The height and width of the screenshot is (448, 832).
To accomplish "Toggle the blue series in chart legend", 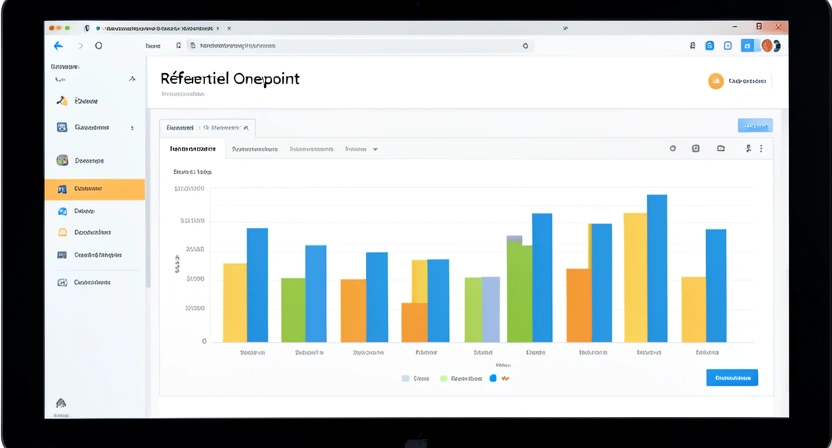I will point(493,379).
